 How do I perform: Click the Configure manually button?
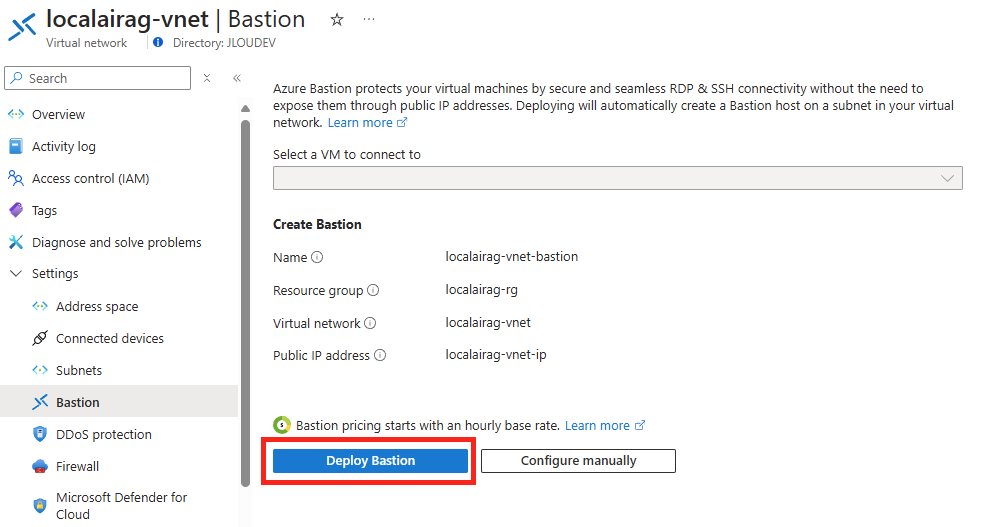point(578,461)
